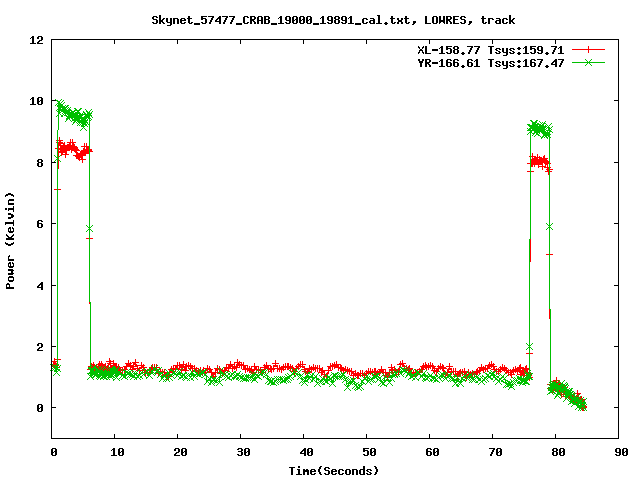Click the x-axis value 30
The height and width of the screenshot is (480, 640).
tap(243, 452)
